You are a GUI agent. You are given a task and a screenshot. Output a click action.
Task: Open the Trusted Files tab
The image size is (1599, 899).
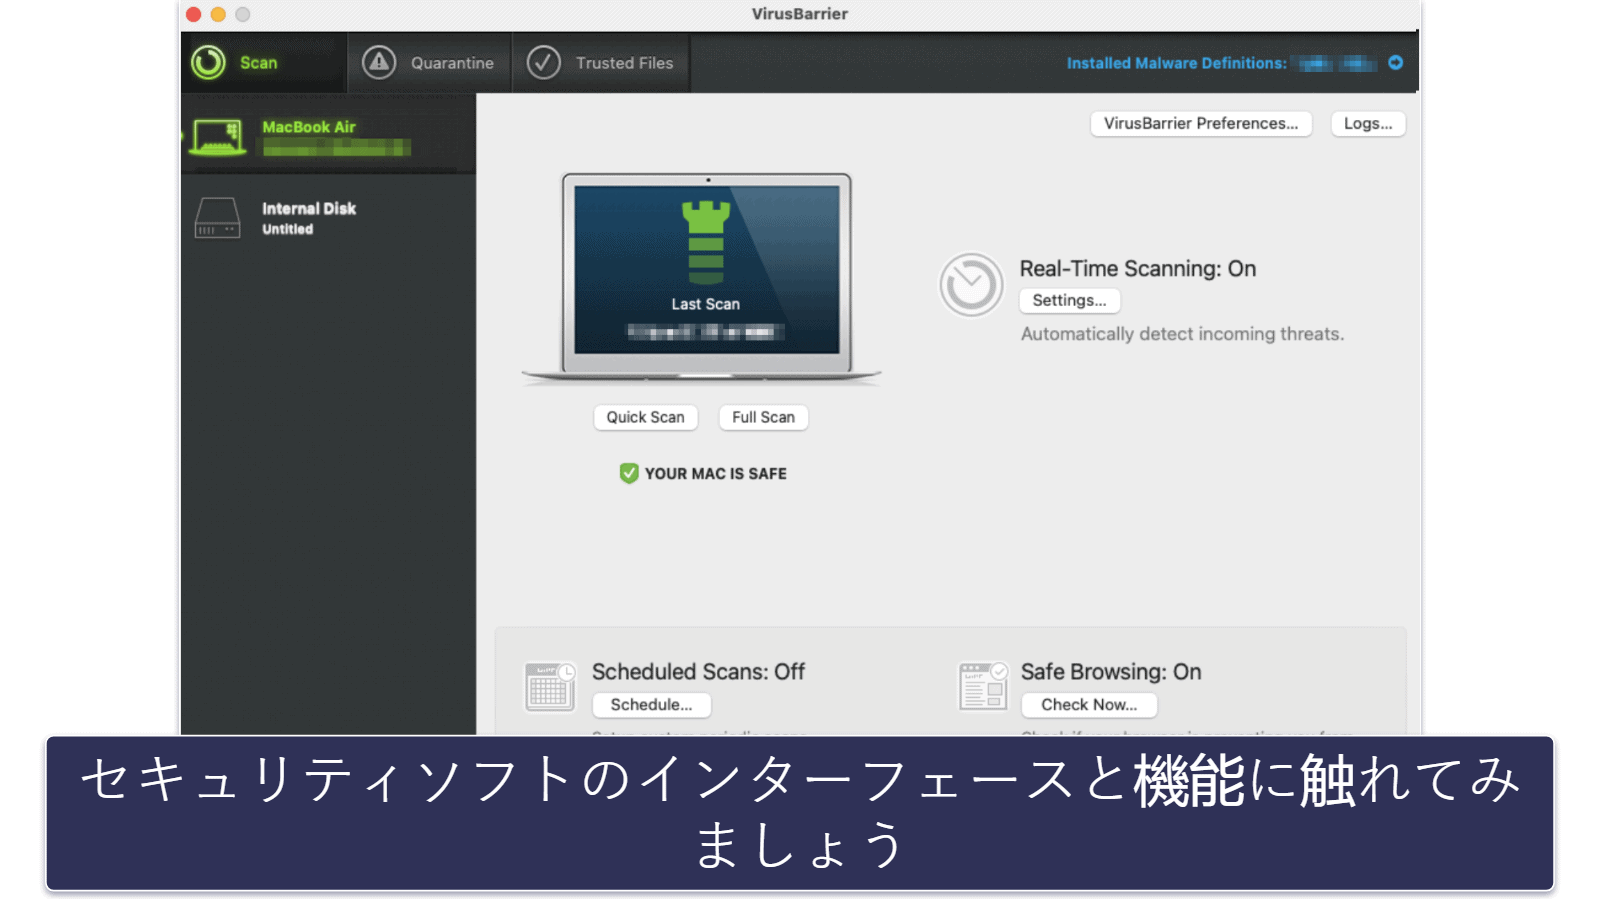(601, 63)
